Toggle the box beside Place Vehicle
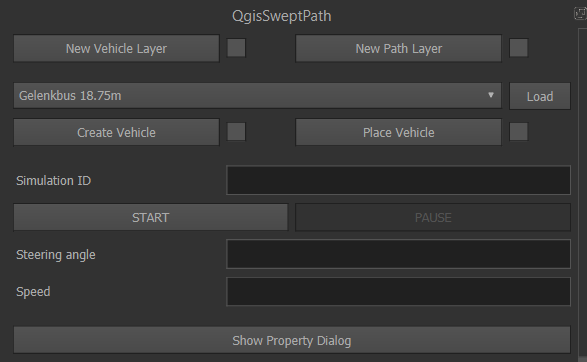This screenshot has width=587, height=362. [518, 132]
